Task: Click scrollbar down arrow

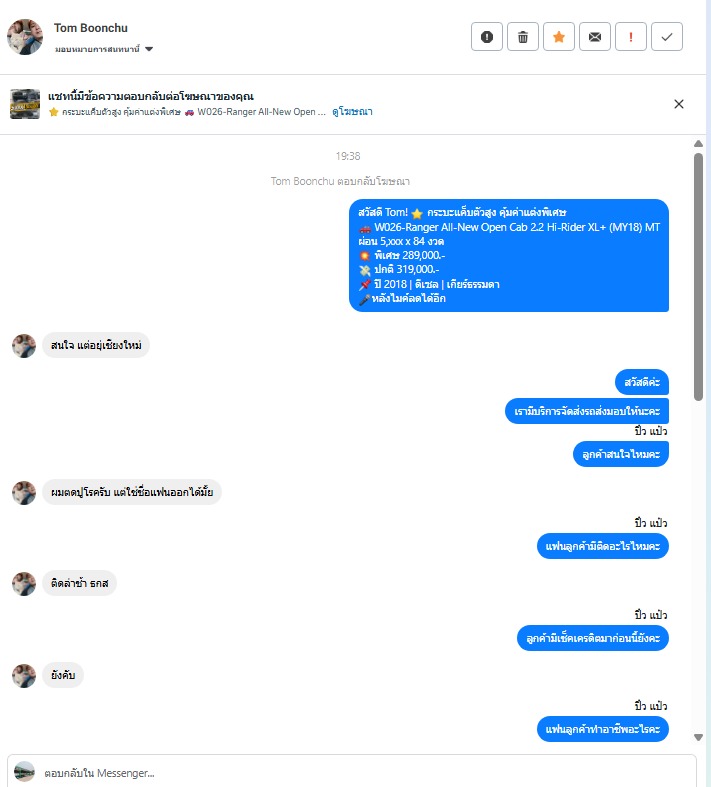Action: click(698, 737)
